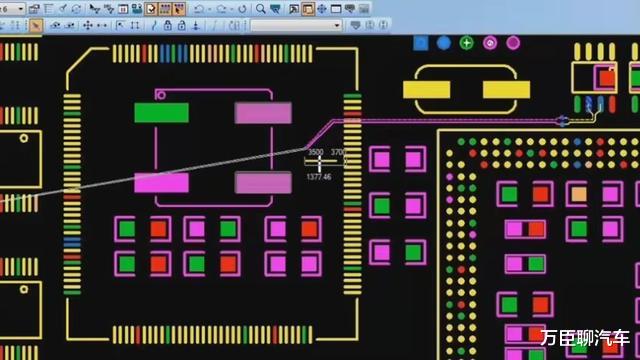Activate the Zoom magnifier tool
The width and height of the screenshot is (640, 360).
click(260, 9)
